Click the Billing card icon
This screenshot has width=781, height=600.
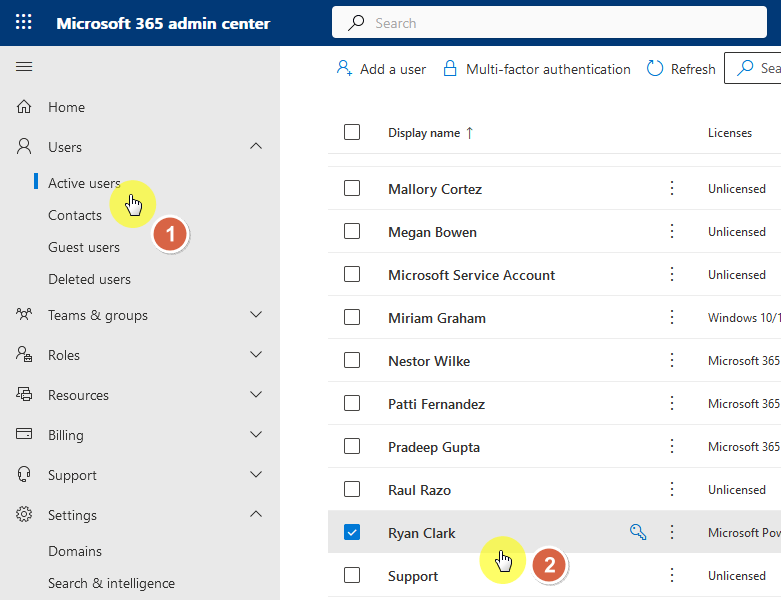click(24, 434)
